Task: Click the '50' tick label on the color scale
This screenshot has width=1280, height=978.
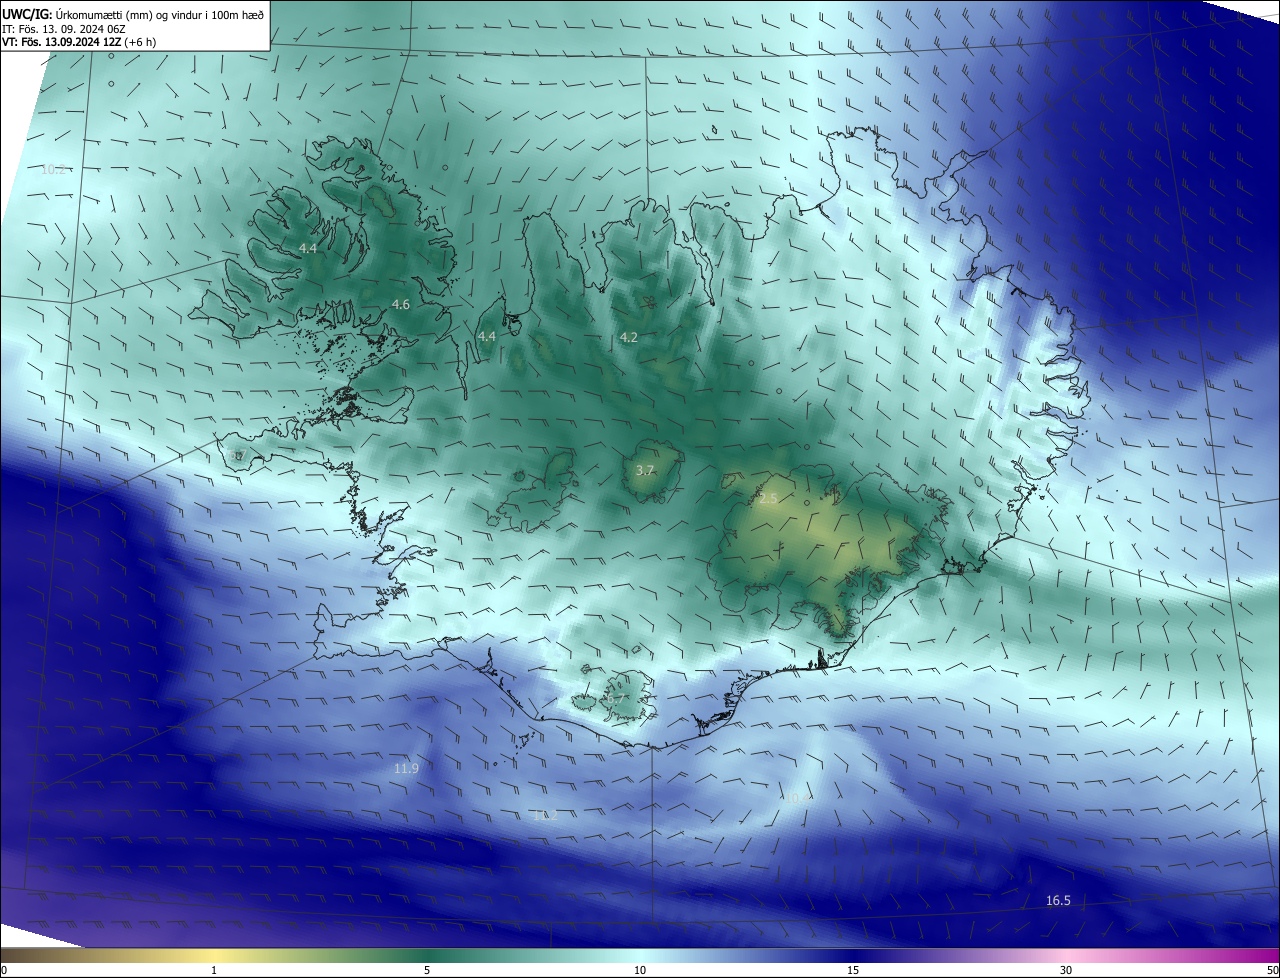Action: pyautogui.click(x=1272, y=970)
